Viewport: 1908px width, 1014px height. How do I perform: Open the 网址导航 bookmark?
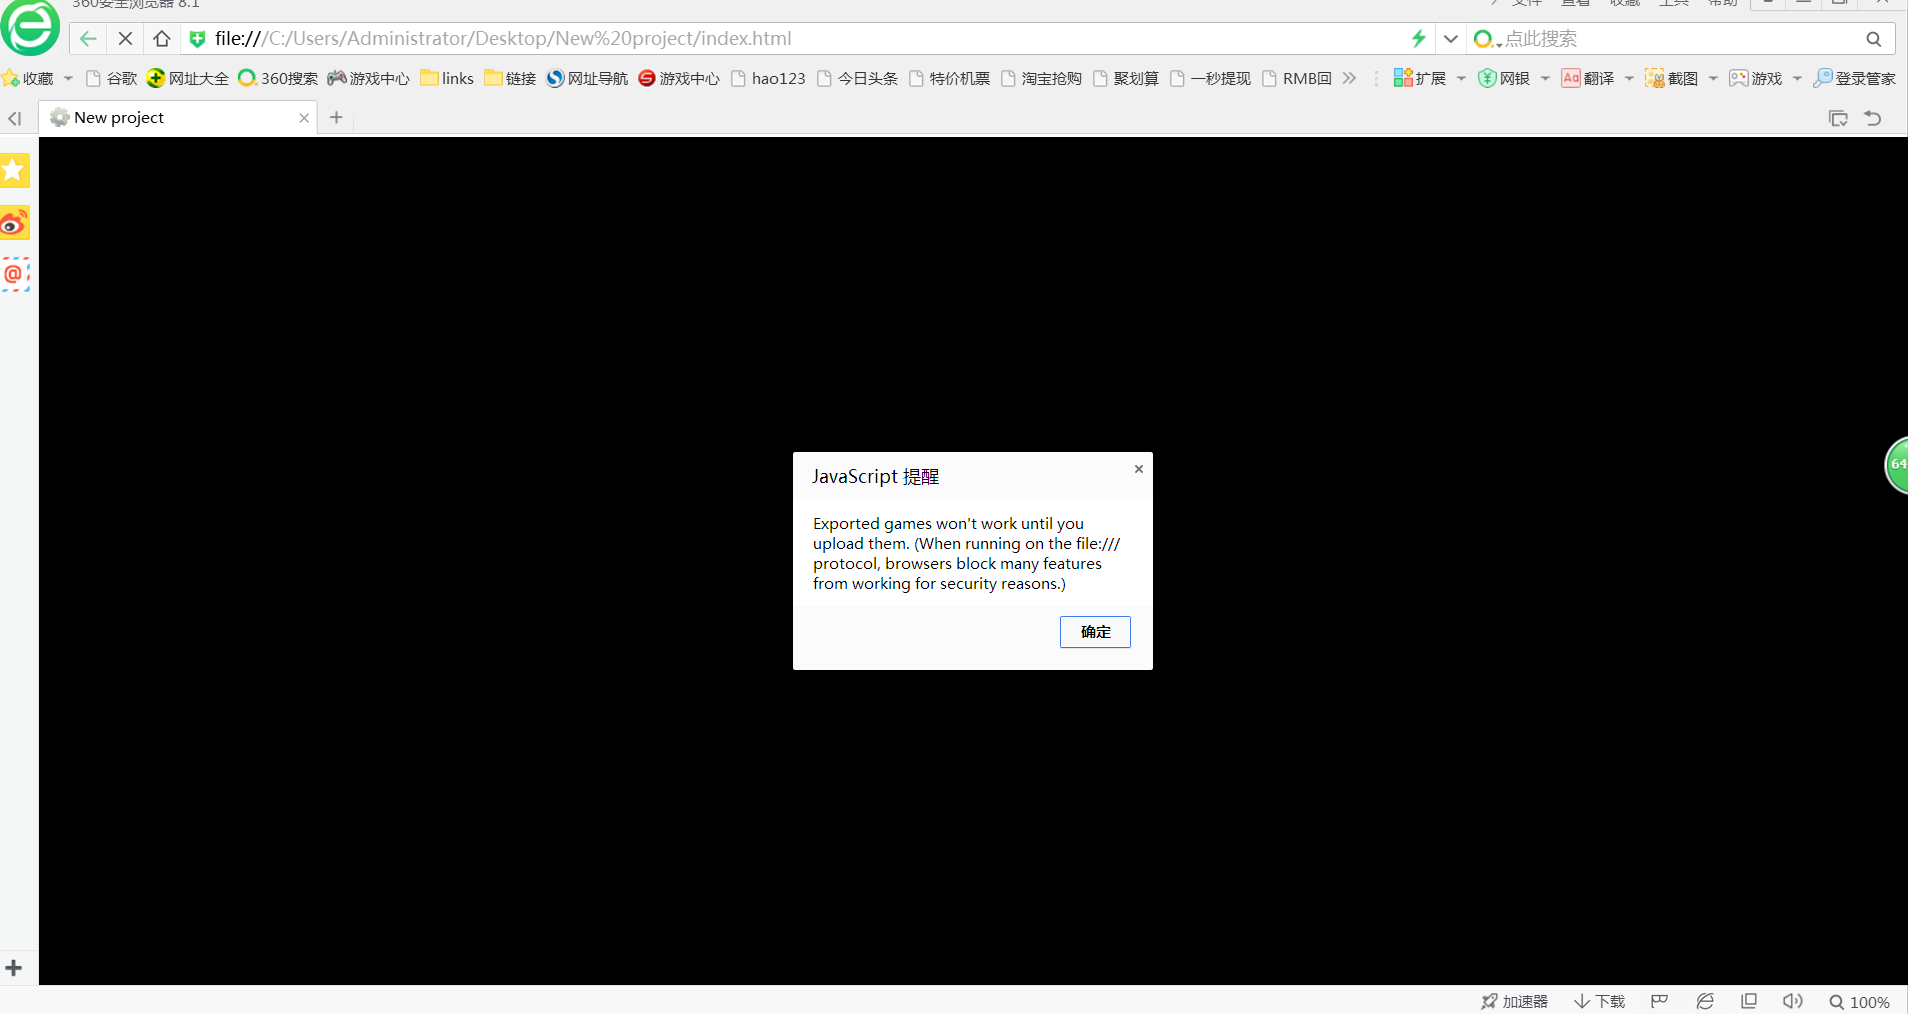pos(587,78)
